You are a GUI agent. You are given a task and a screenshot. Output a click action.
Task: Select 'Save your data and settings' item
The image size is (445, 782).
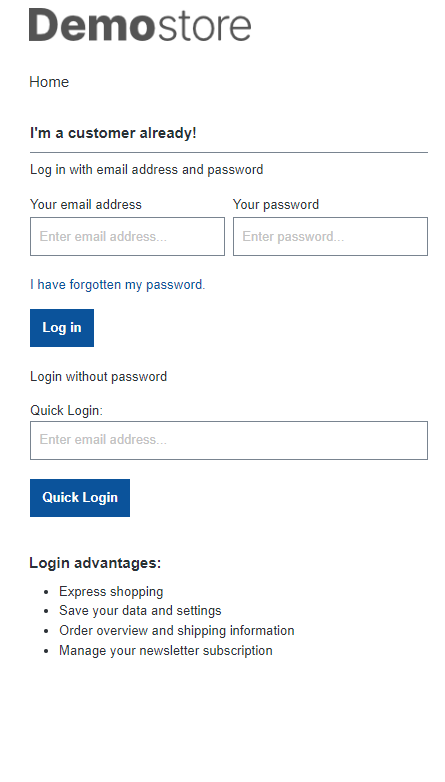[140, 610]
